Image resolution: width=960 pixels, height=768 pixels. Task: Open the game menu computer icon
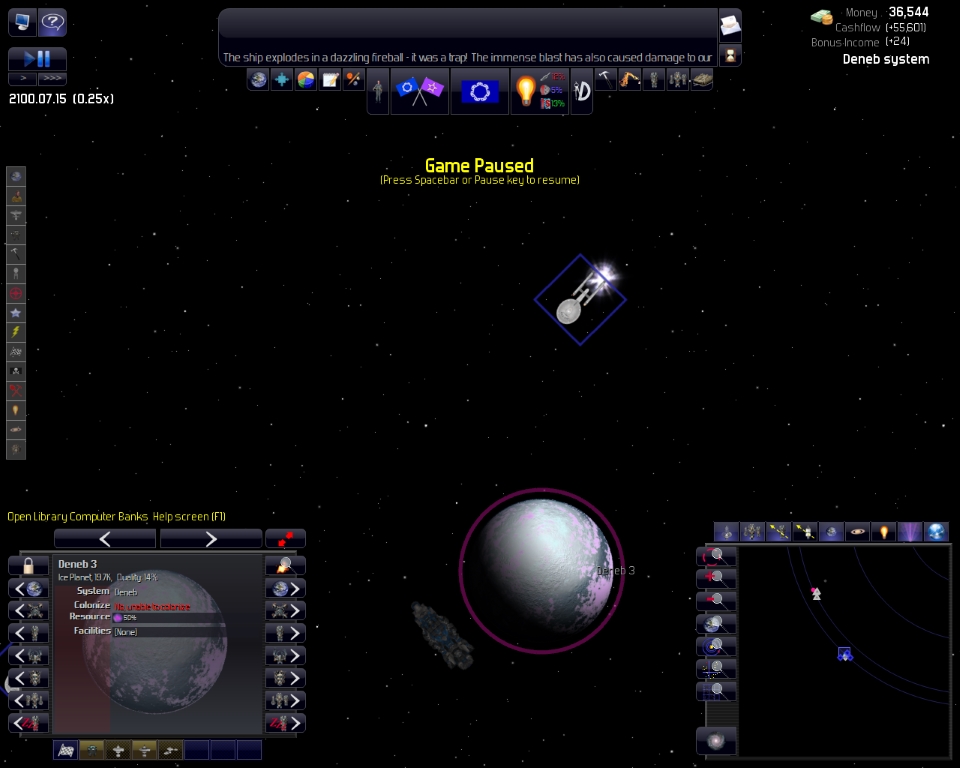click(22, 23)
